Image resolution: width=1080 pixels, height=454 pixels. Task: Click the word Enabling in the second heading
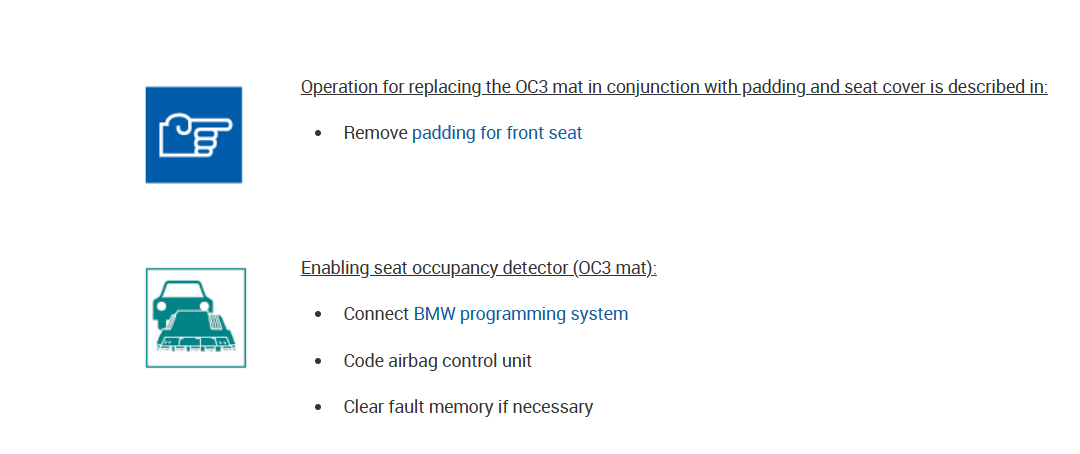[x=334, y=268]
